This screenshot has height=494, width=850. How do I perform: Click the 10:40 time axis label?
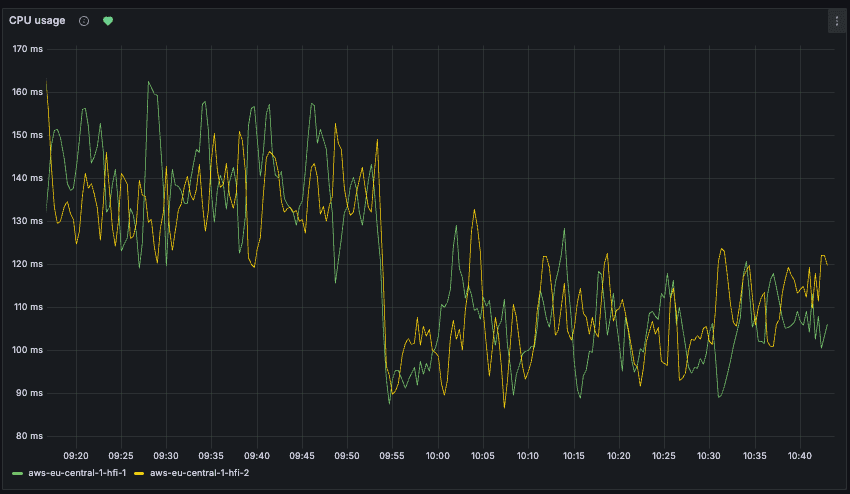pyautogui.click(x=800, y=456)
